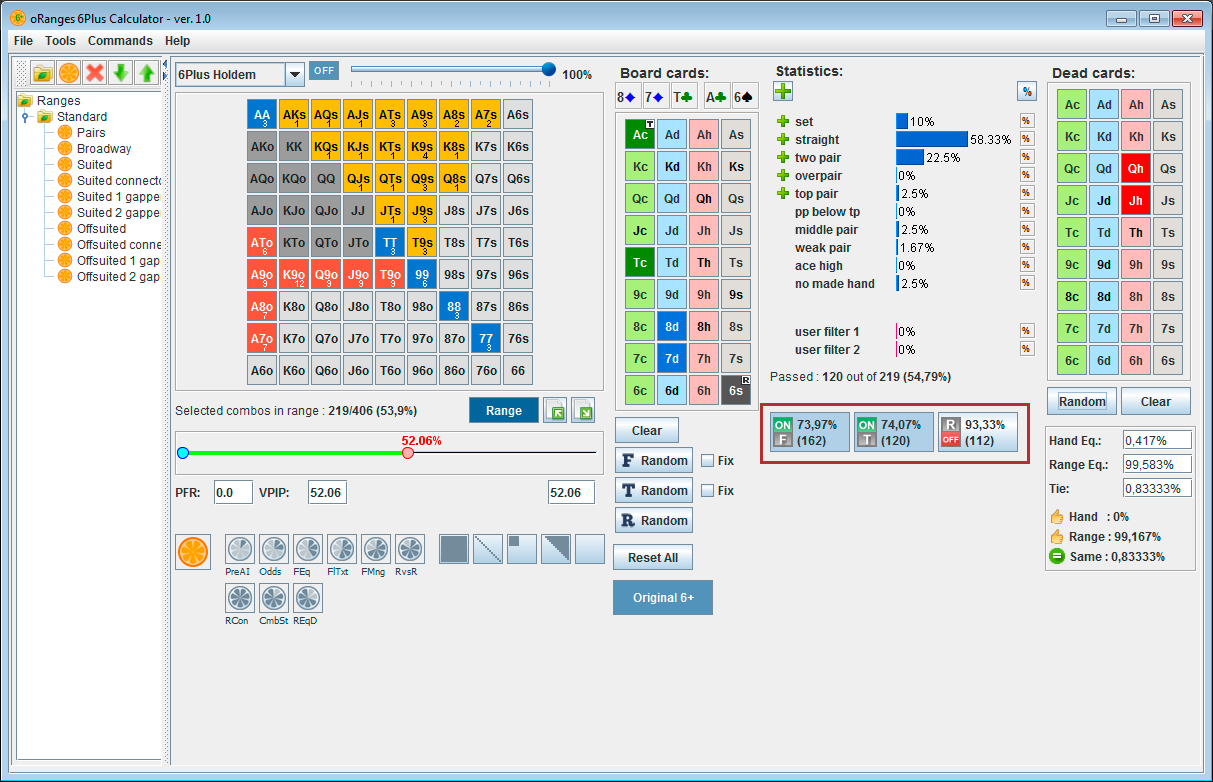
Task: Toggle the OFF switch next to game dropdown
Action: [x=323, y=71]
